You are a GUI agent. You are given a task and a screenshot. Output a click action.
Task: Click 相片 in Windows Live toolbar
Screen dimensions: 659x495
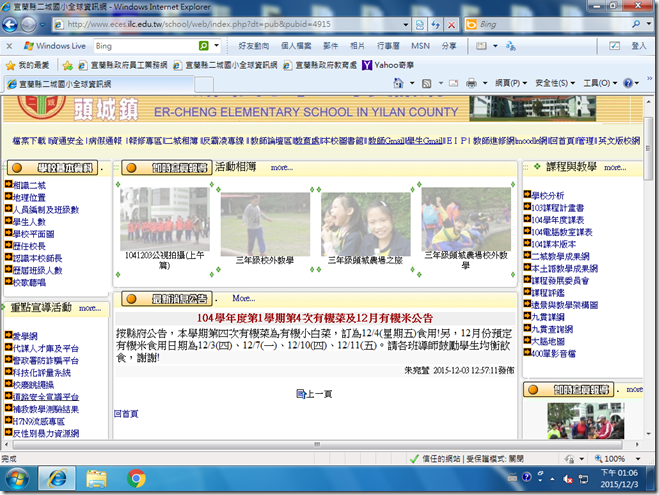tap(357, 46)
